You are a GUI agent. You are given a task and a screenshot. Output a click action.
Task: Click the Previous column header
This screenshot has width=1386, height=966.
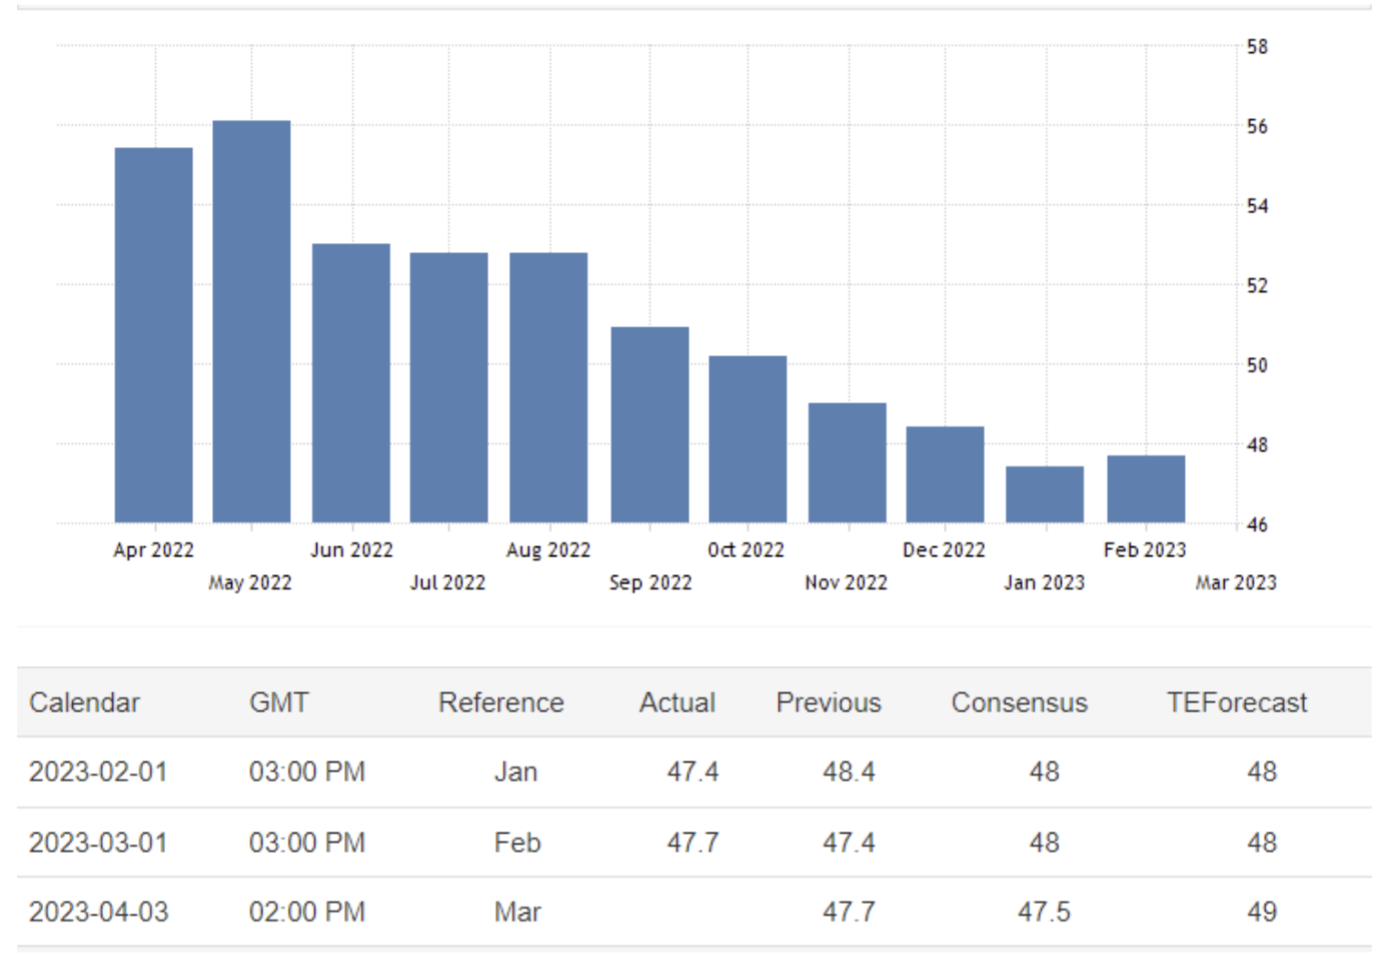click(828, 703)
